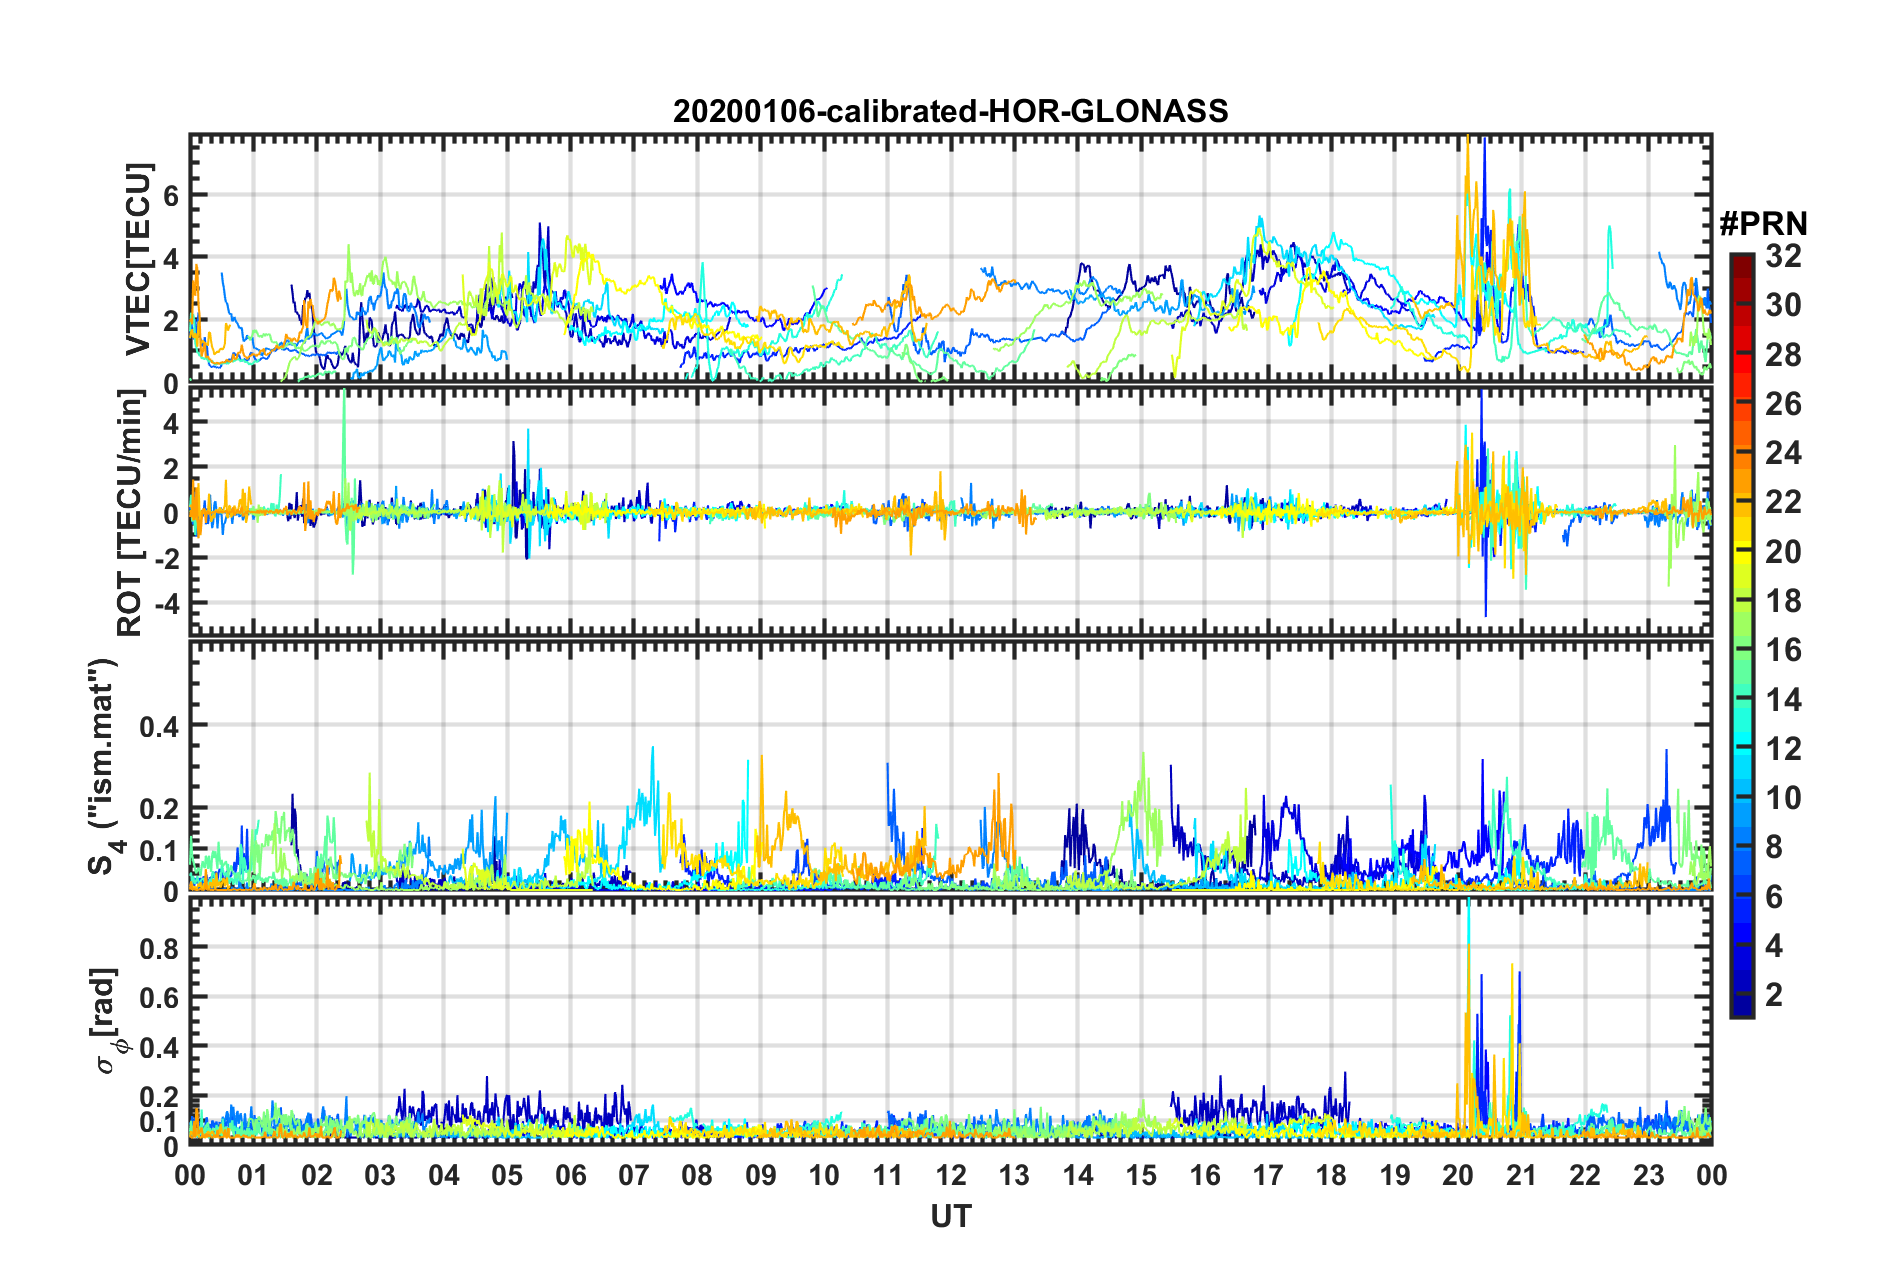This screenshot has height=1272, width=1902.
Task: Click the "03" hour tick on UT axis
Action: point(380,1175)
